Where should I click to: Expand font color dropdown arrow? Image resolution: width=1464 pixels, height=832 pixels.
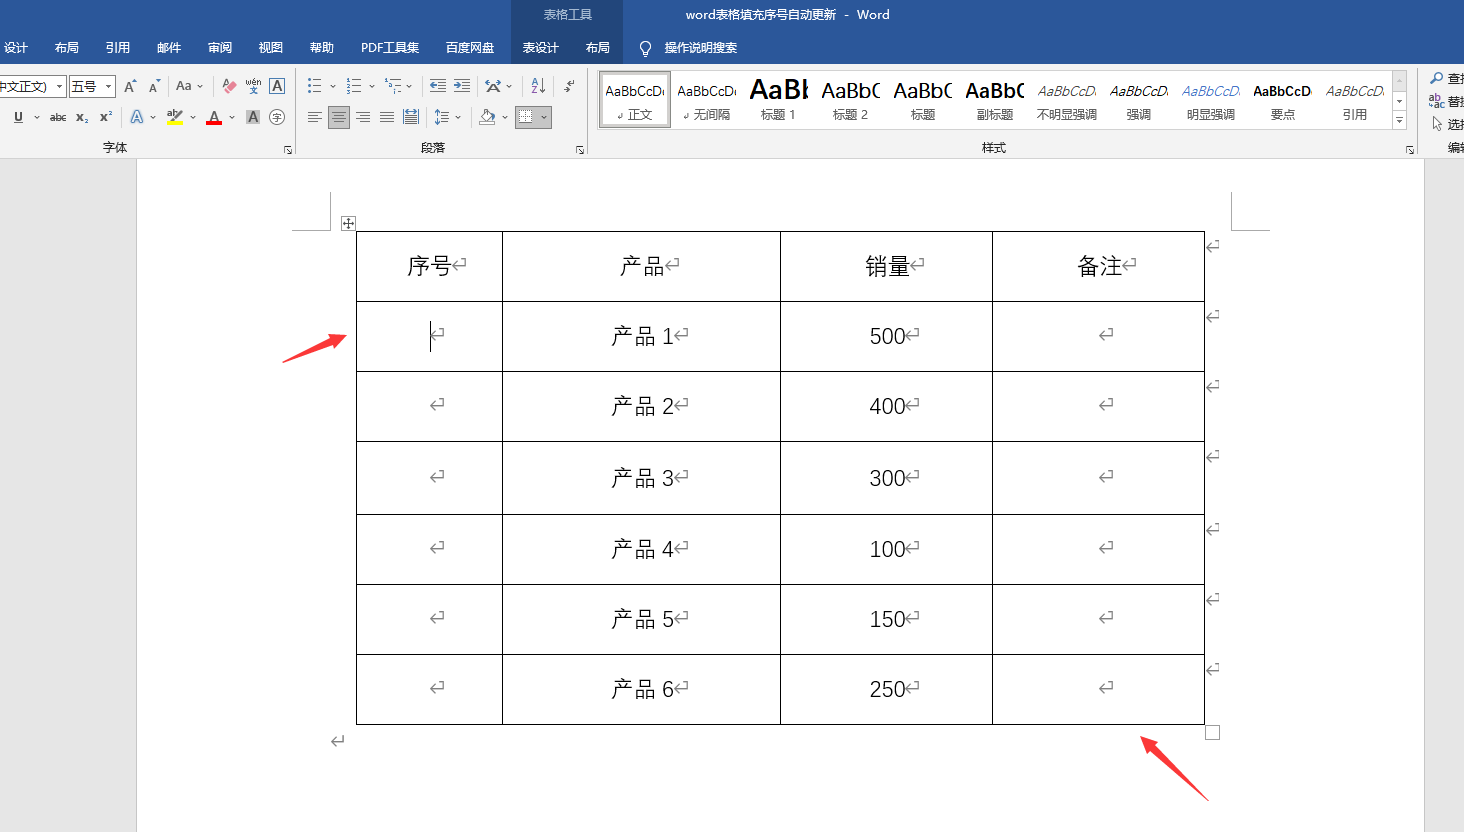coord(232,117)
